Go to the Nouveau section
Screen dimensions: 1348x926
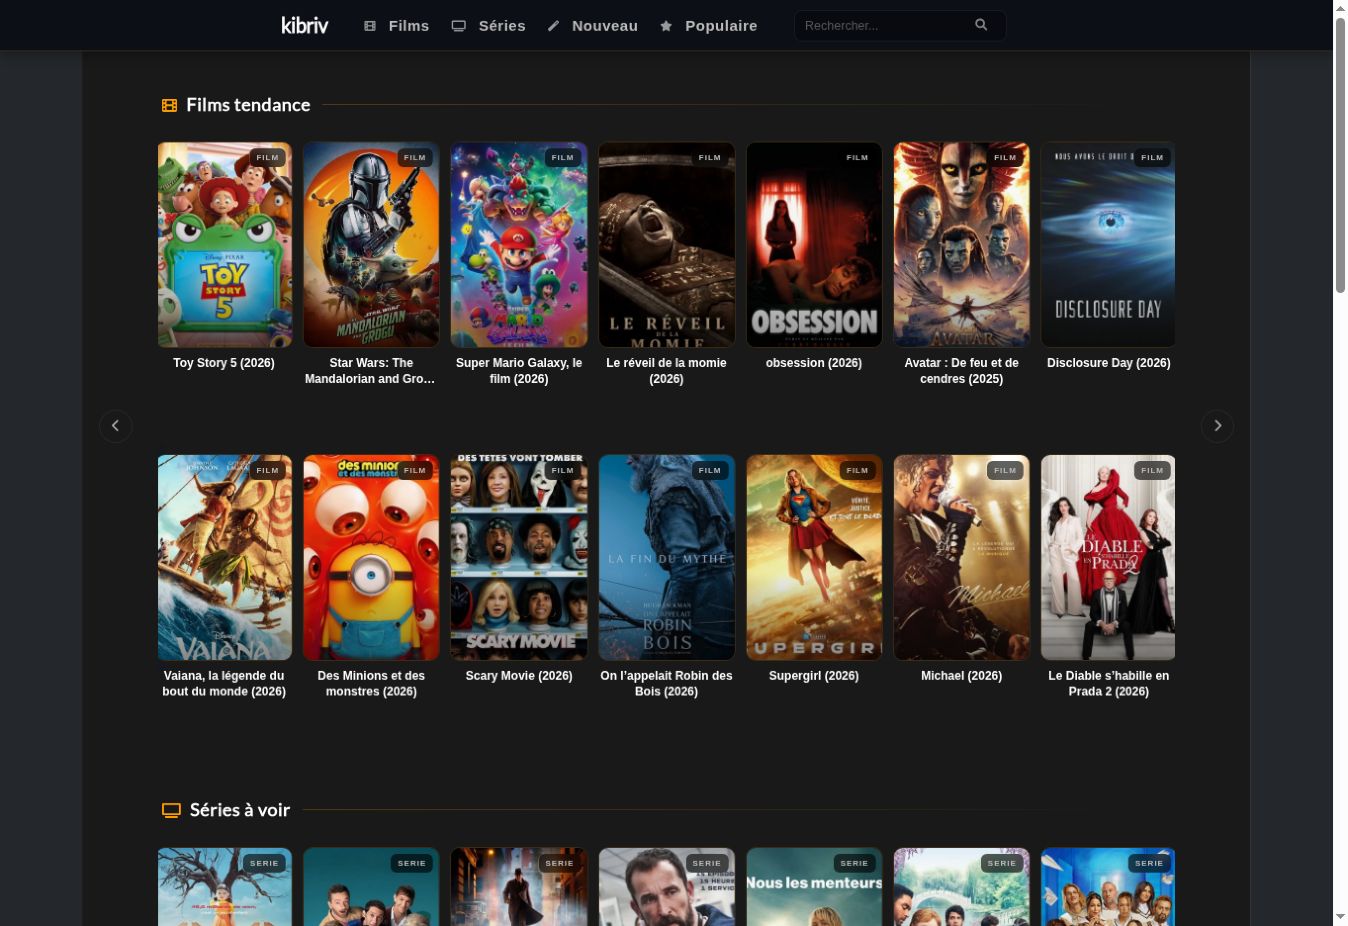point(592,26)
